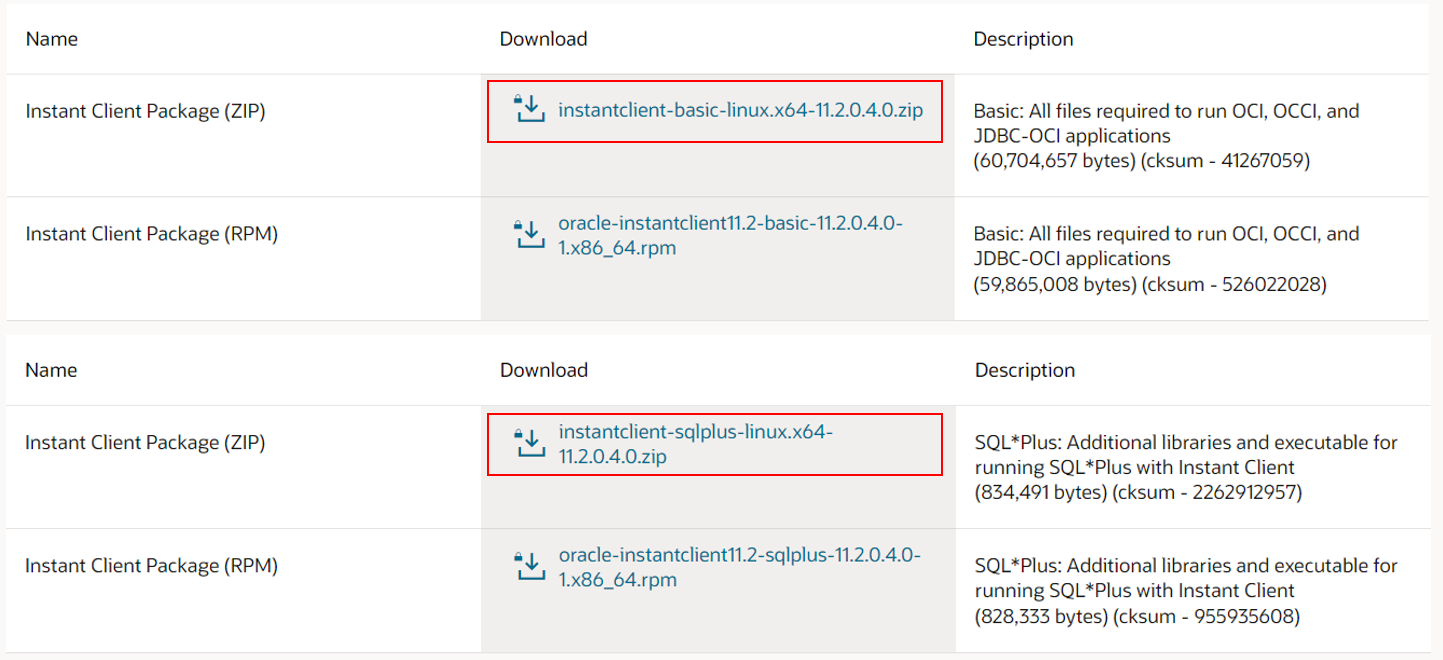The height and width of the screenshot is (660, 1443).
Task: Click description with cksum 41267059
Action: point(1167,136)
